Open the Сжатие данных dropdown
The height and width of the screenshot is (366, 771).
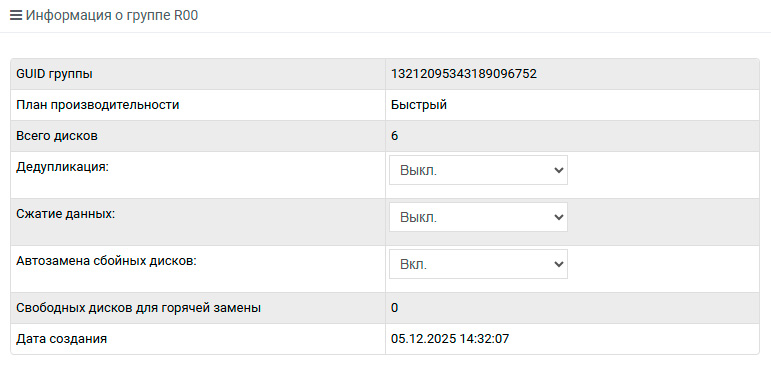(478, 217)
